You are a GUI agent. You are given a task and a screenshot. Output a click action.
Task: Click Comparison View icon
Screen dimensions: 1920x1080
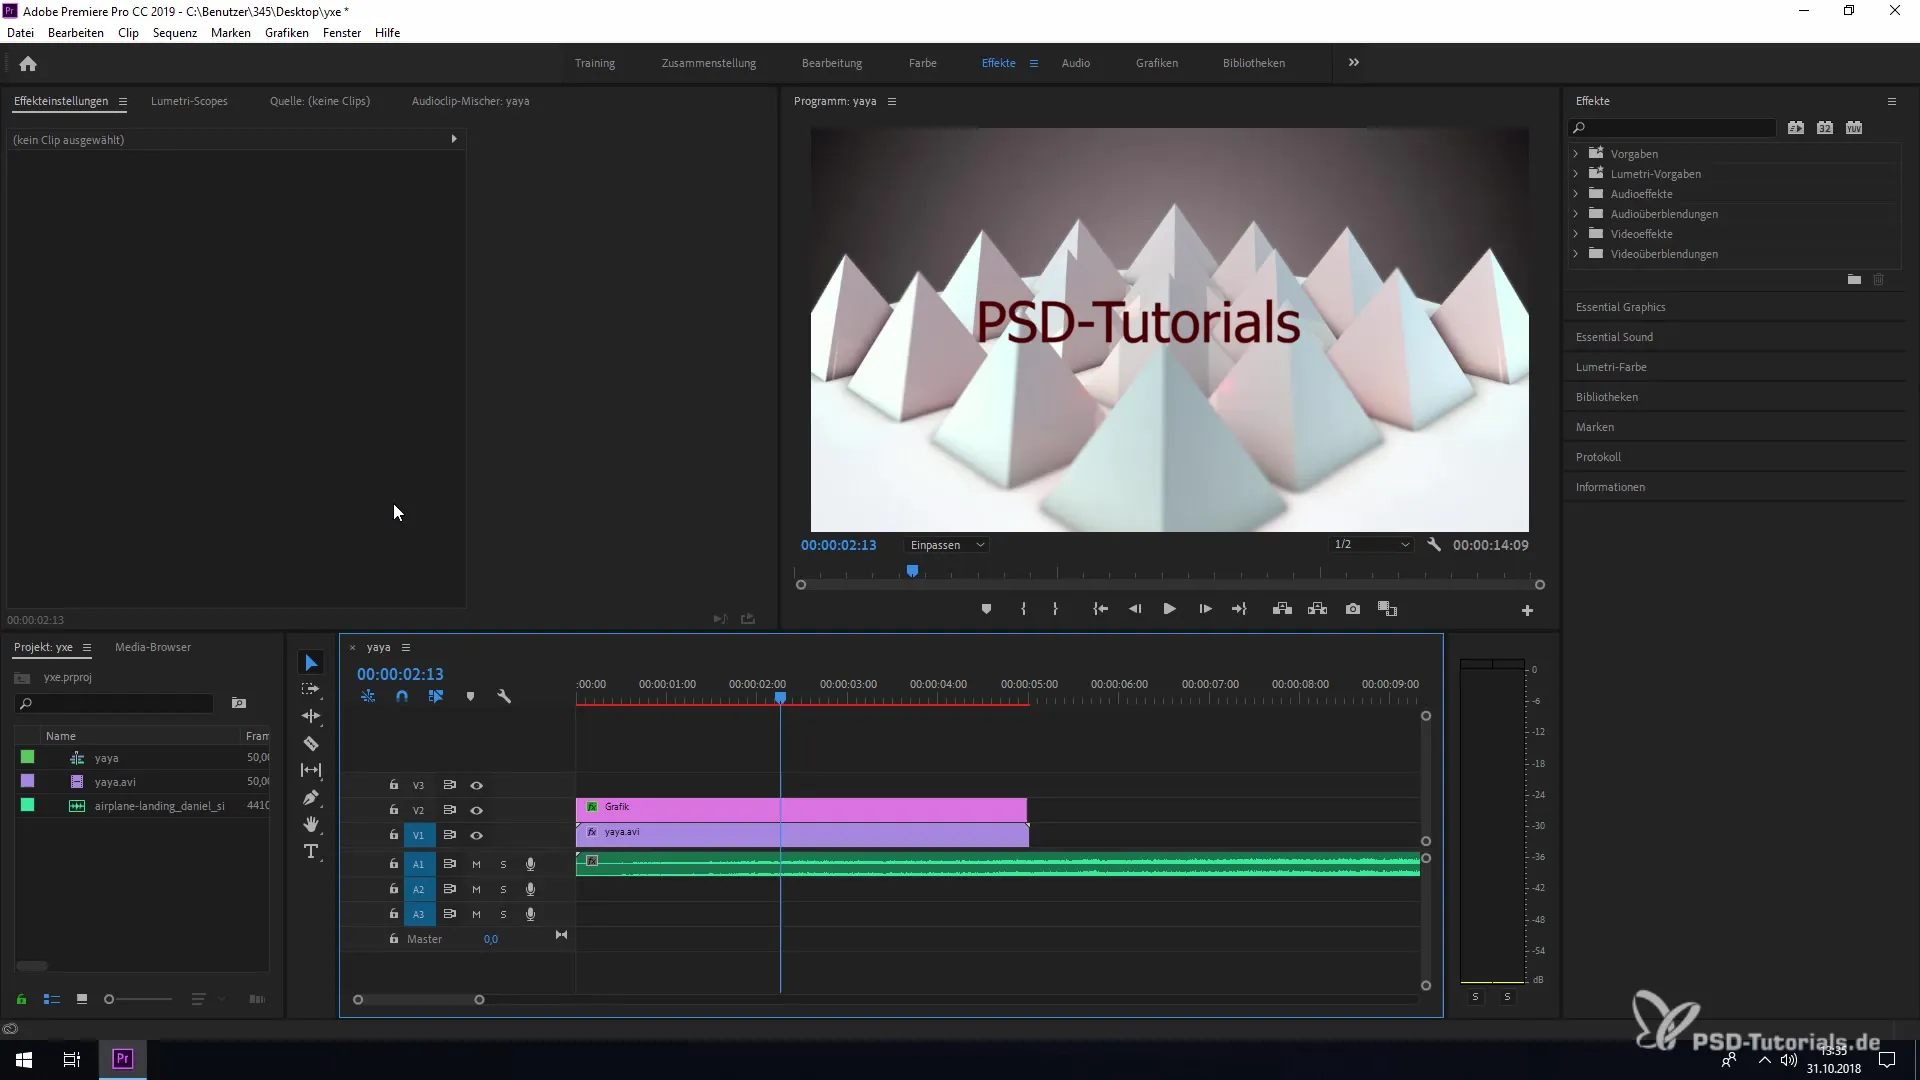pos(1387,609)
